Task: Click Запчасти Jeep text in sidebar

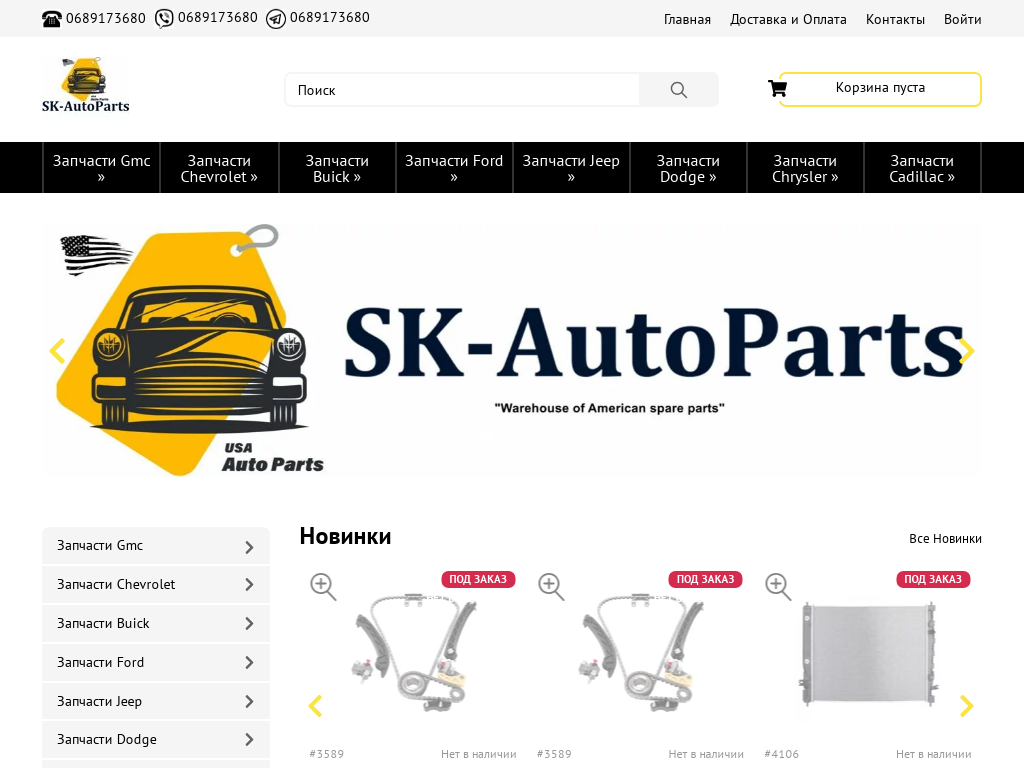Action: (99, 701)
